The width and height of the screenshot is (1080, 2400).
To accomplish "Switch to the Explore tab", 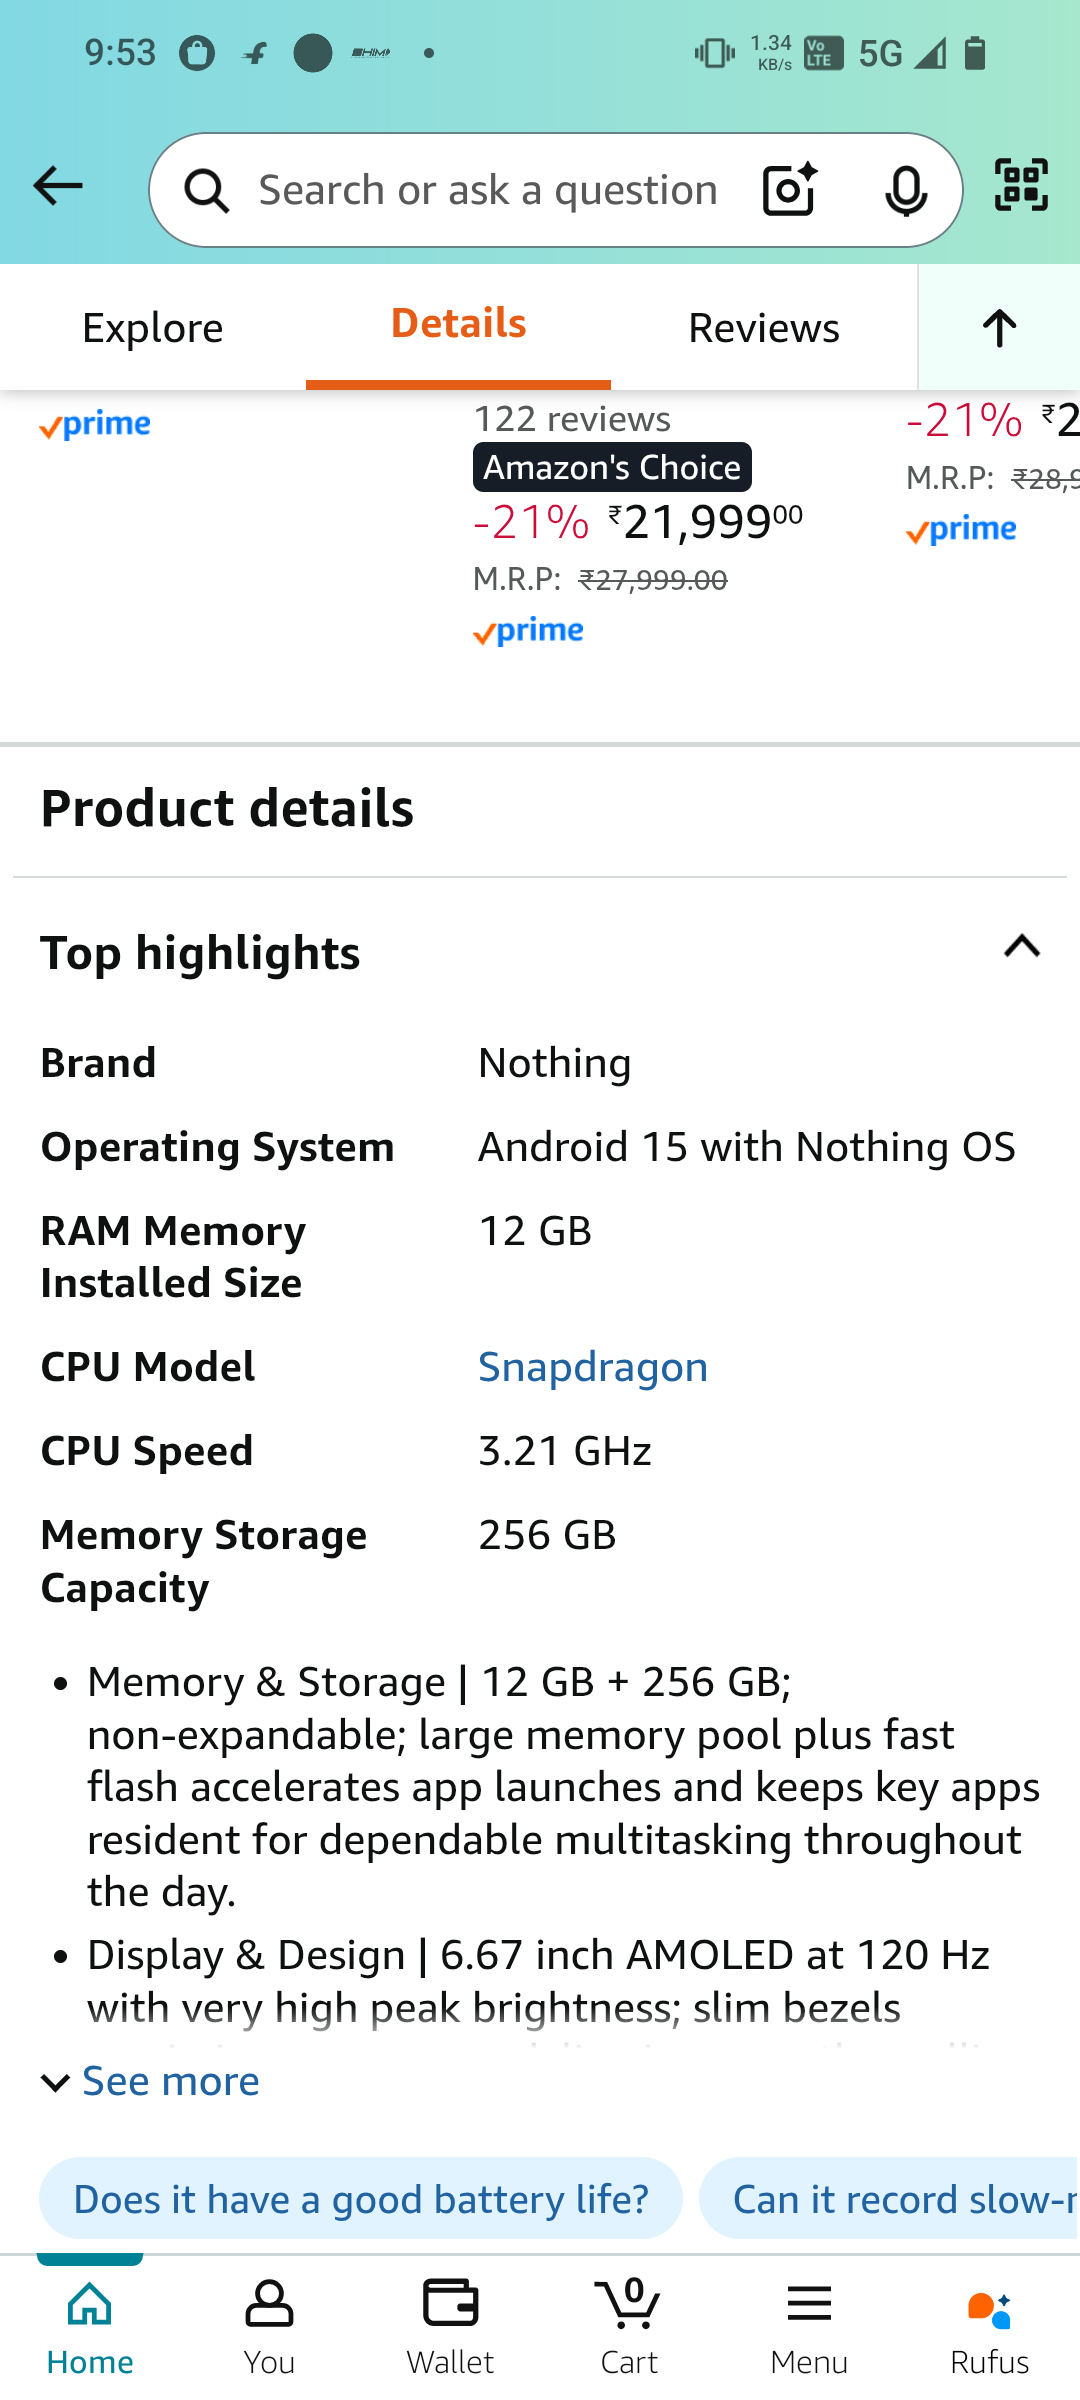I will [152, 327].
